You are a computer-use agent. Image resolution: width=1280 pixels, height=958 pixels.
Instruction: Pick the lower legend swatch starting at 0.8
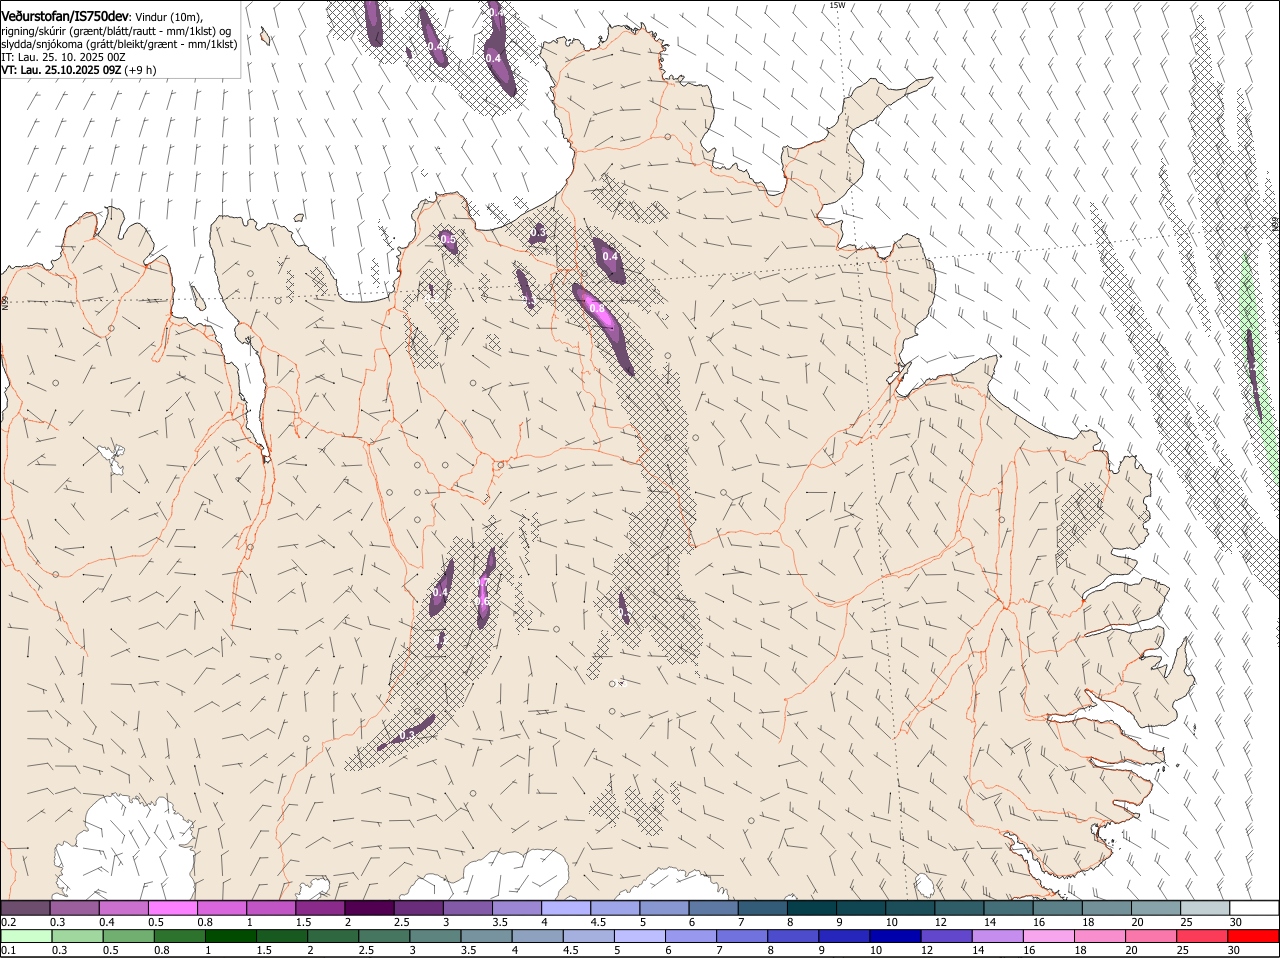(179, 936)
